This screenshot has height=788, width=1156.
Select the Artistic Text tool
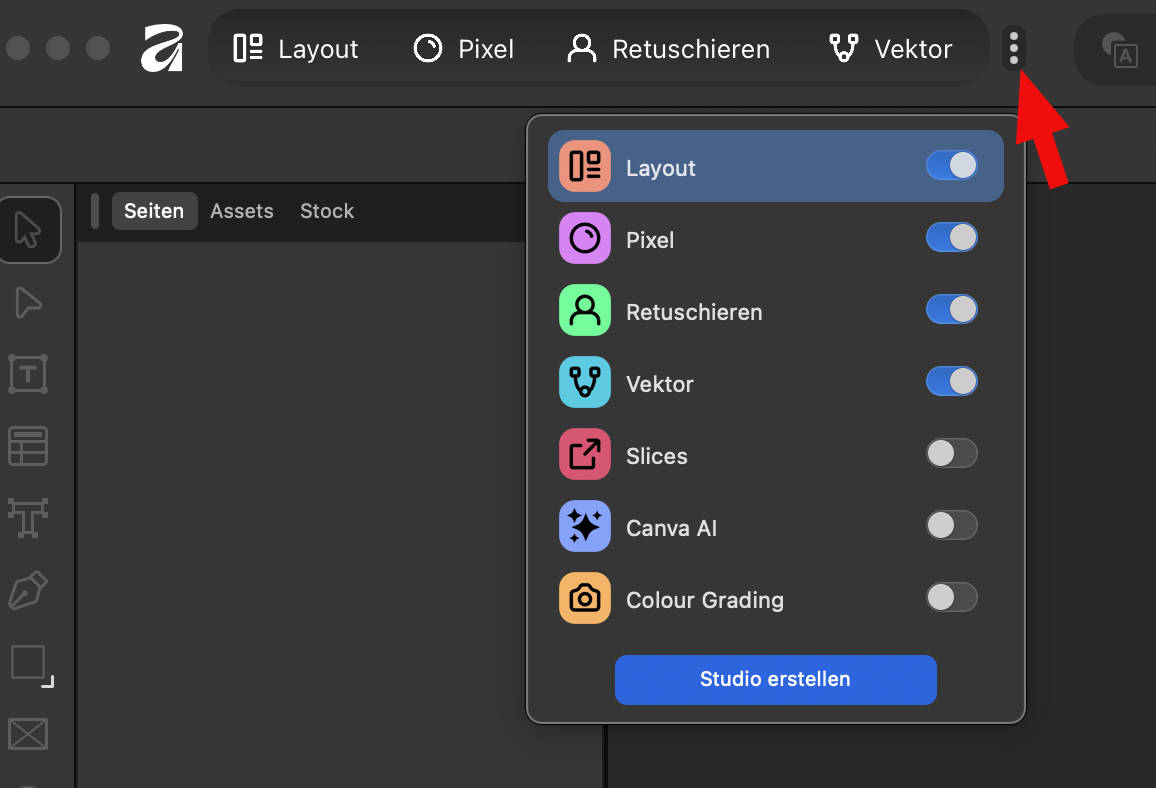click(x=28, y=518)
